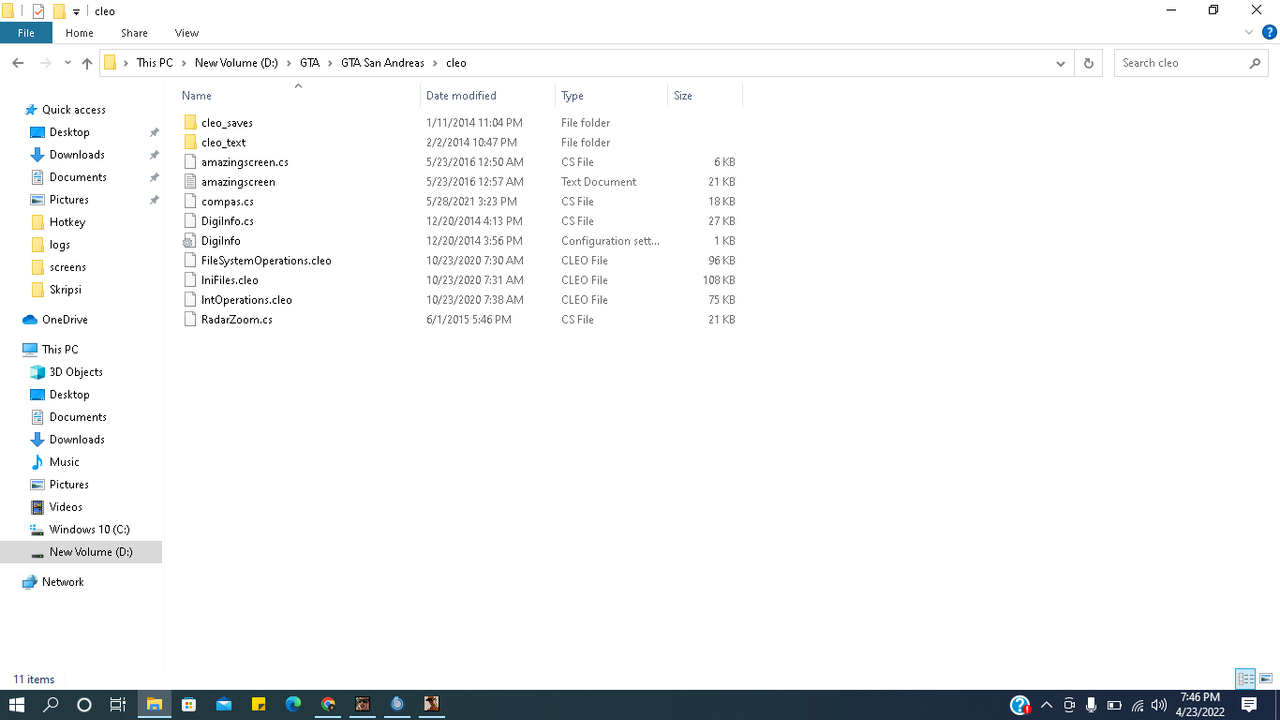The width and height of the screenshot is (1280, 720).
Task: Click the New folder quick access icon
Action: point(59,11)
